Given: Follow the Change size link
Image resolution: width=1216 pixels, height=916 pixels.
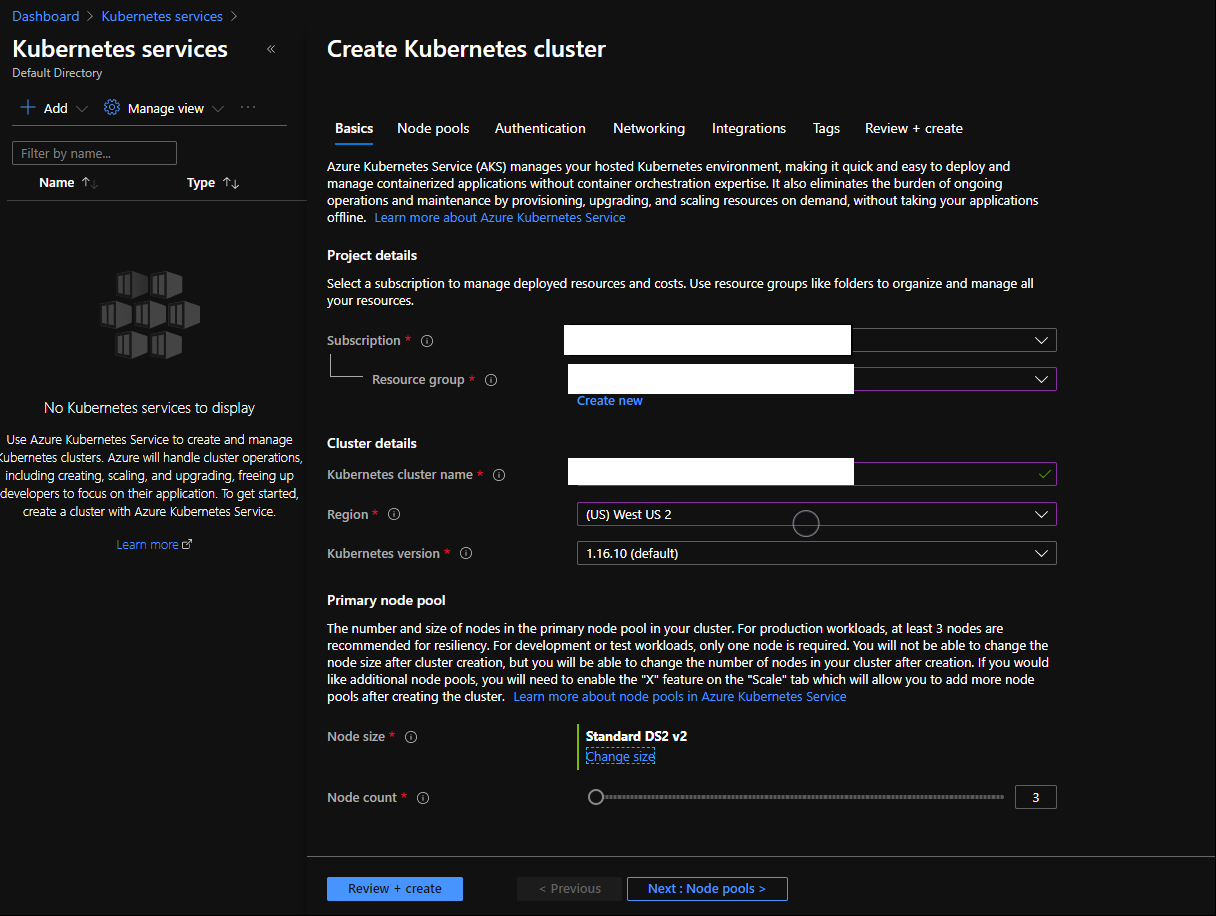Looking at the screenshot, I should pos(620,757).
